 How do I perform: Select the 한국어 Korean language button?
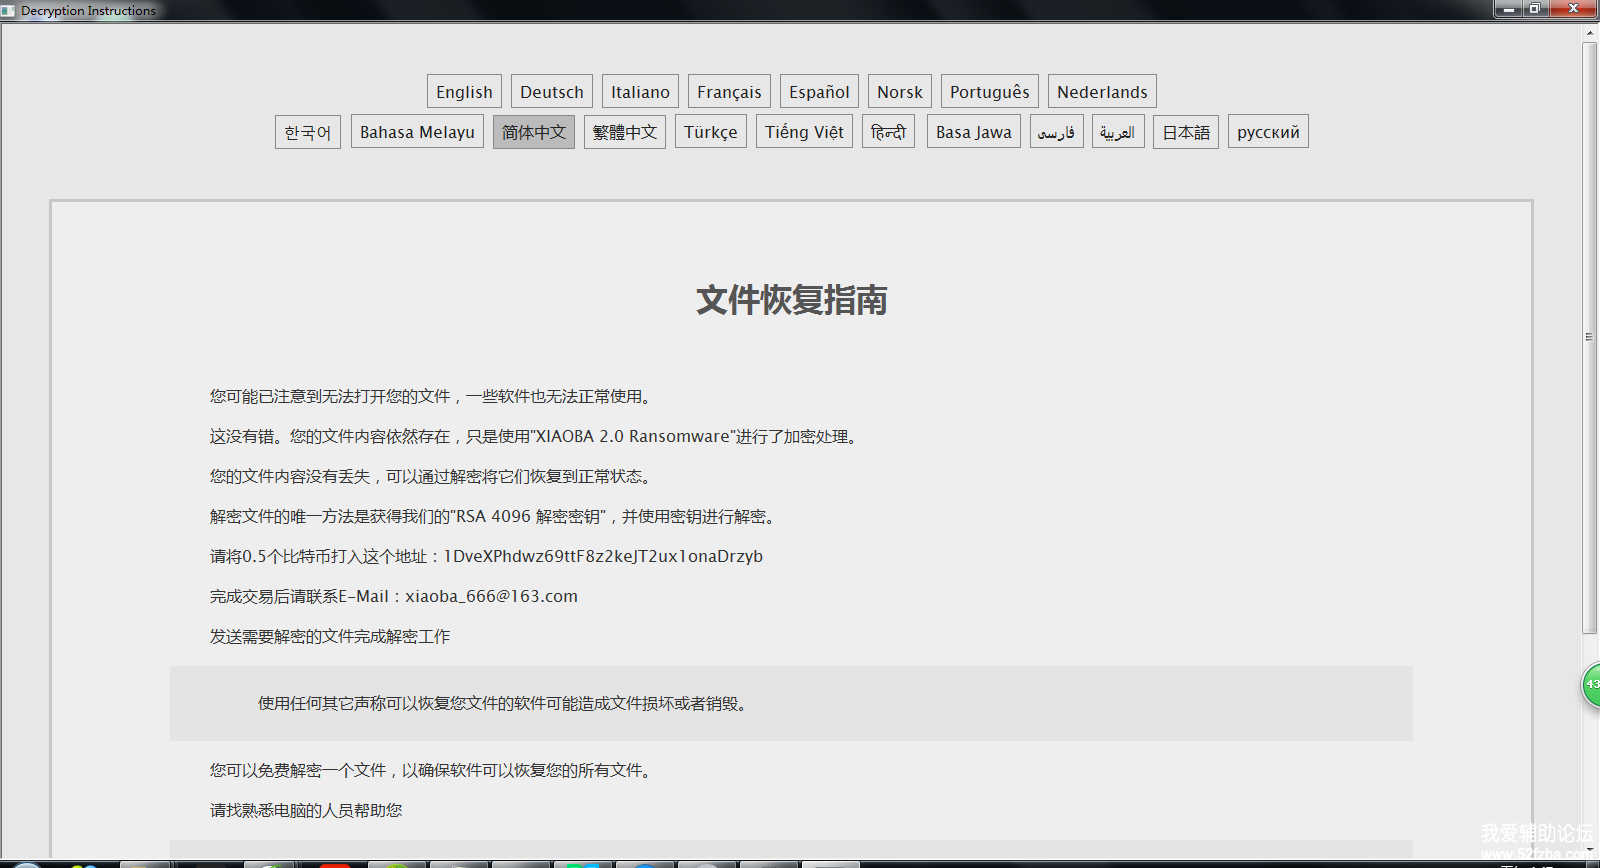(x=308, y=132)
